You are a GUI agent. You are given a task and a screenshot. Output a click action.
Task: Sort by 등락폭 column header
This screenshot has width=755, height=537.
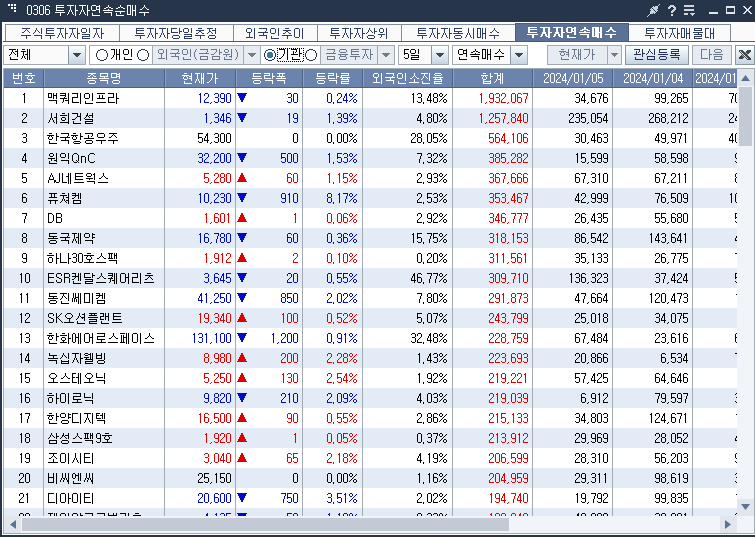pyautogui.click(x=269, y=78)
